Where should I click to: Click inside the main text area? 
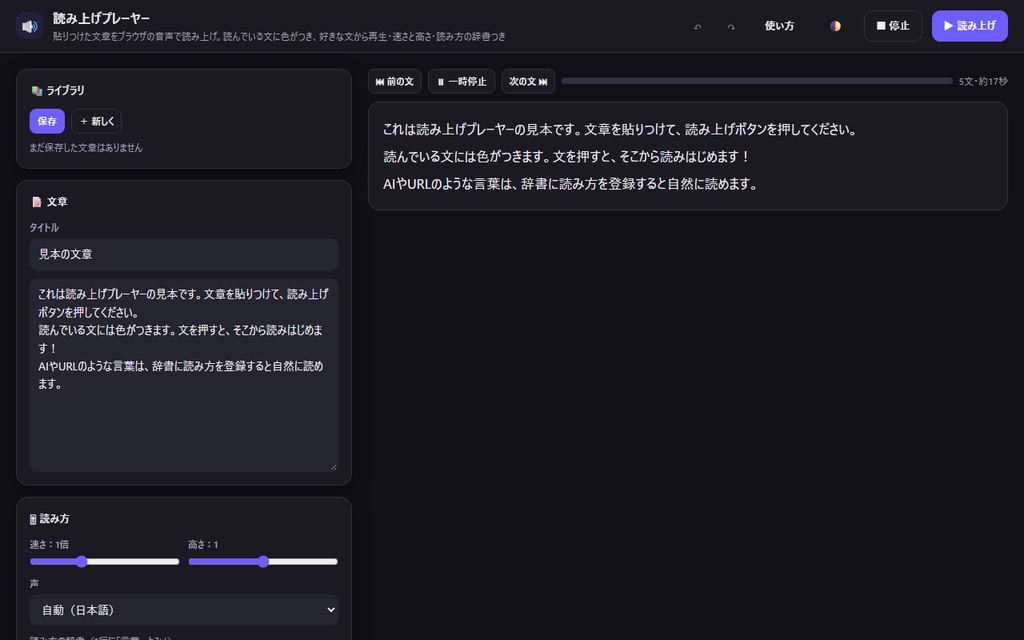[x=184, y=375]
